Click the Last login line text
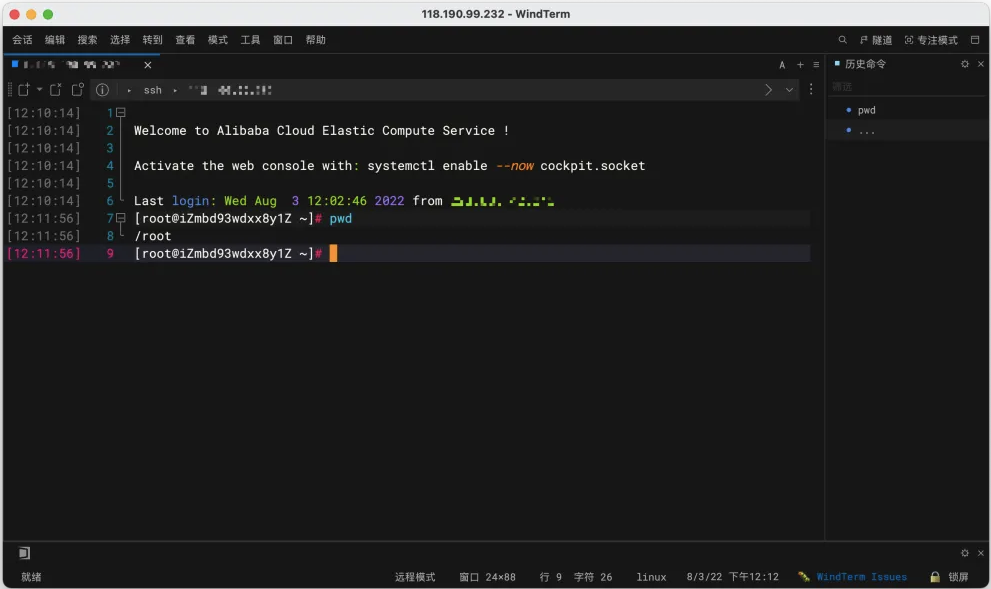The width and height of the screenshot is (991, 589). coord(344,200)
